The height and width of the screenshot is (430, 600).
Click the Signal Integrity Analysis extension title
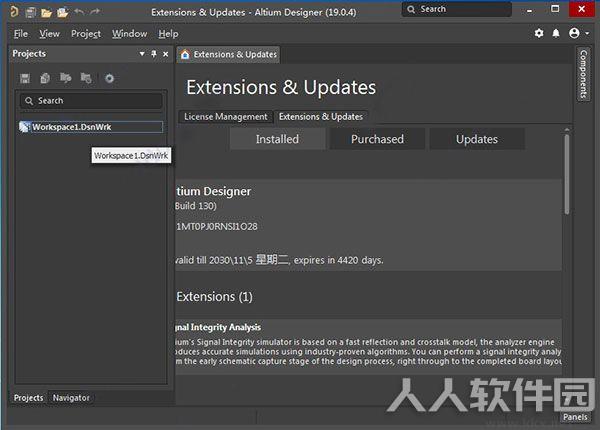(218, 327)
